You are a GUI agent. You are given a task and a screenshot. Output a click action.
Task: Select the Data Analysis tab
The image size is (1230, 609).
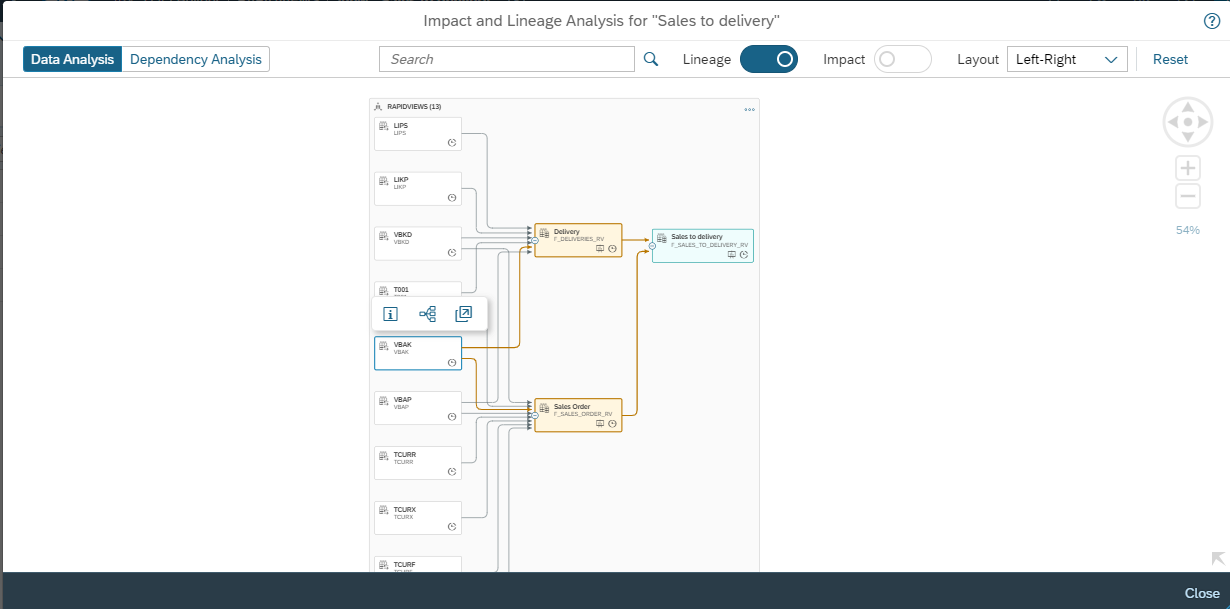click(x=72, y=59)
